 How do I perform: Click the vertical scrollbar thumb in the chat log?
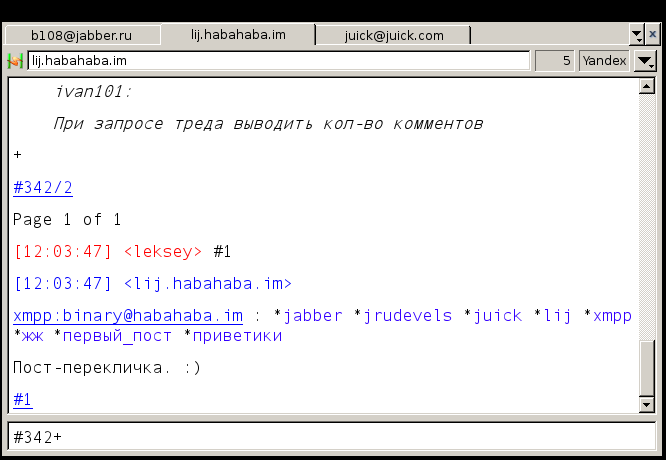coord(646,367)
